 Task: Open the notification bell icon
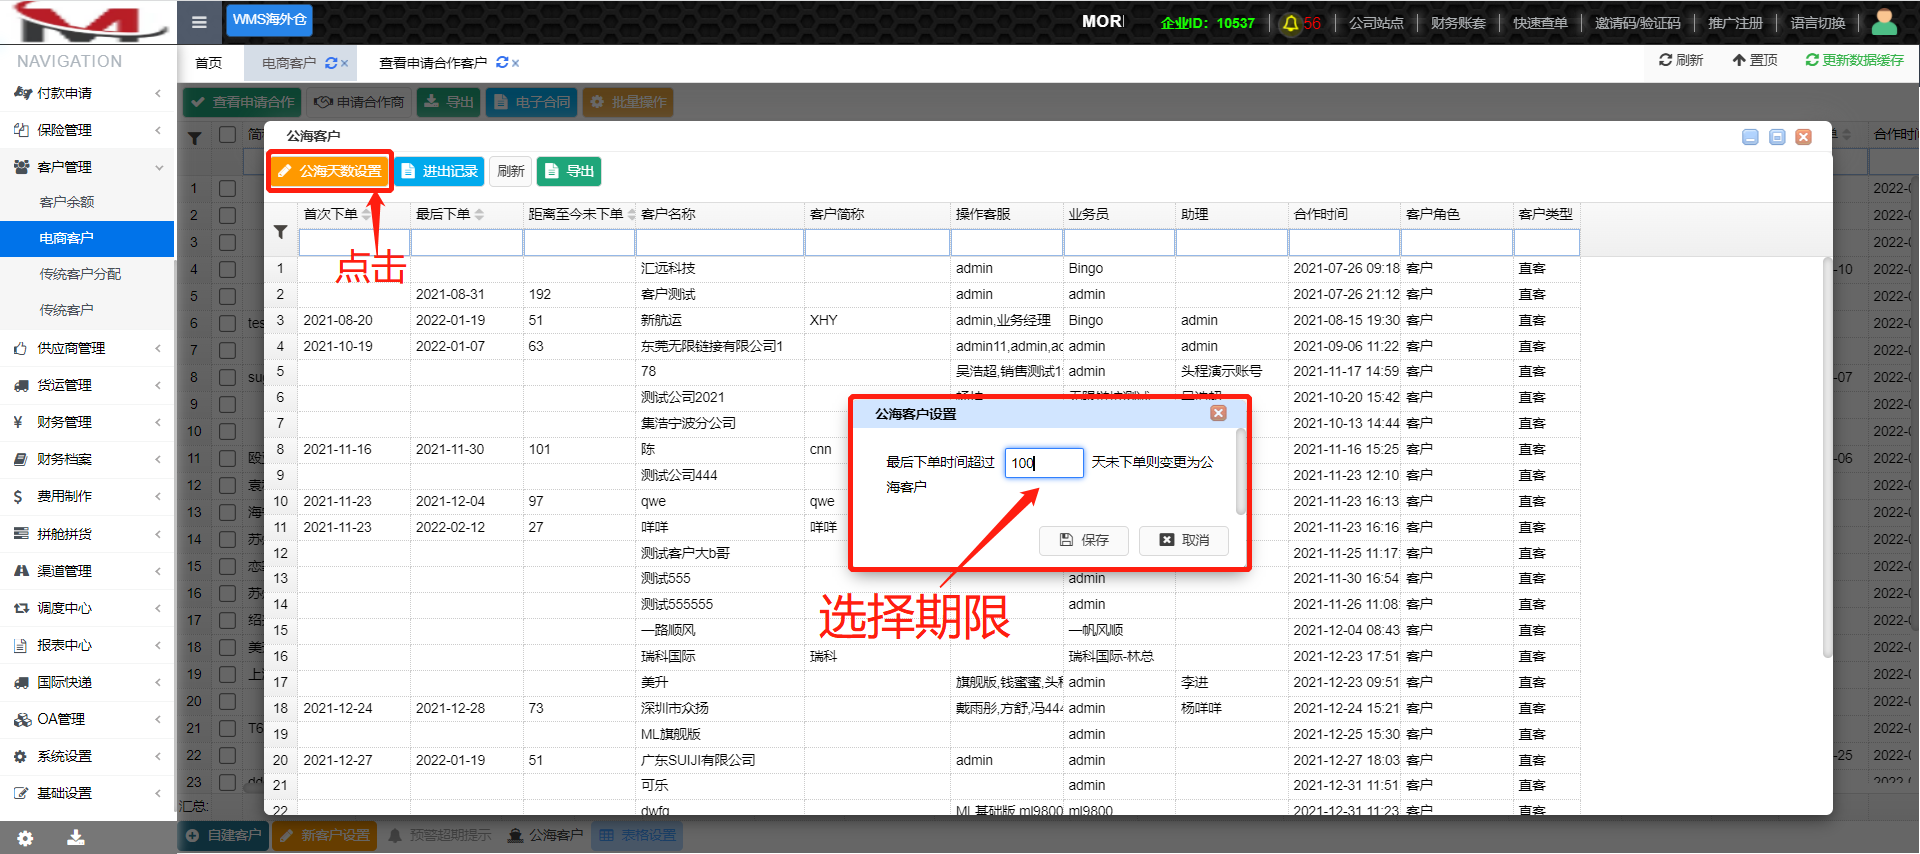(1290, 23)
